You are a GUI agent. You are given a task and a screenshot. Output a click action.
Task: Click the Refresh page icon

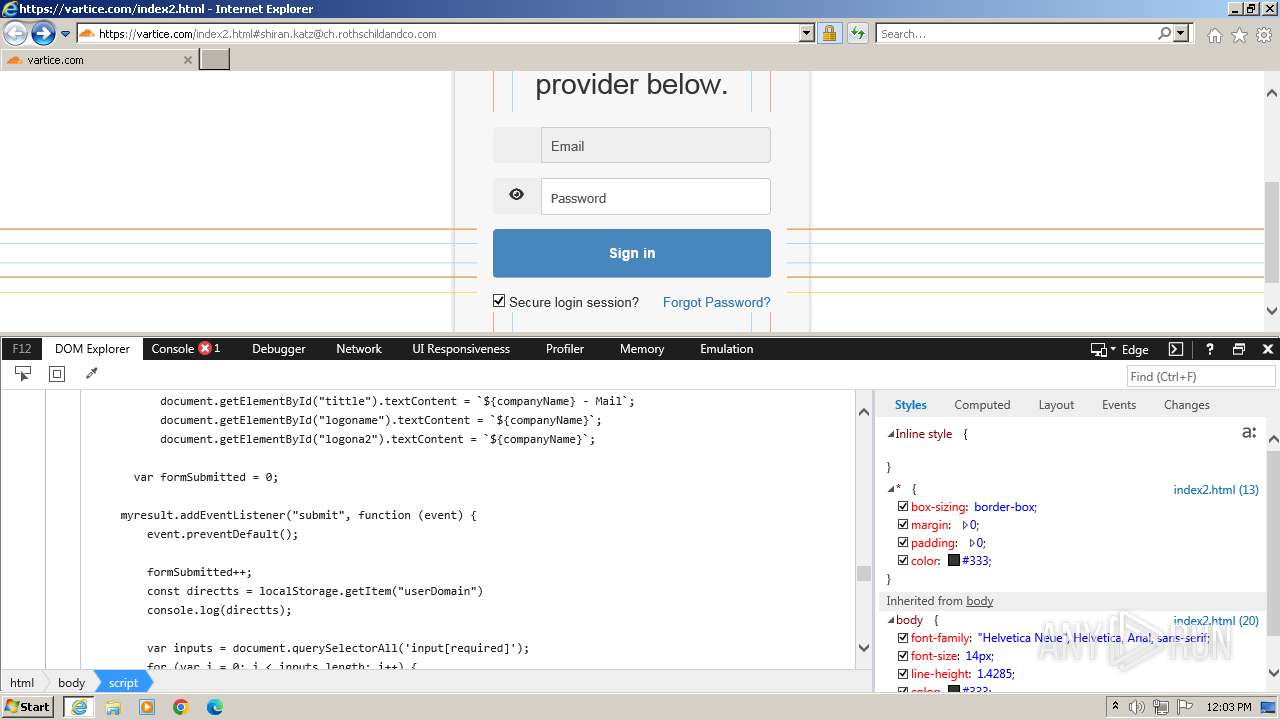[857, 33]
